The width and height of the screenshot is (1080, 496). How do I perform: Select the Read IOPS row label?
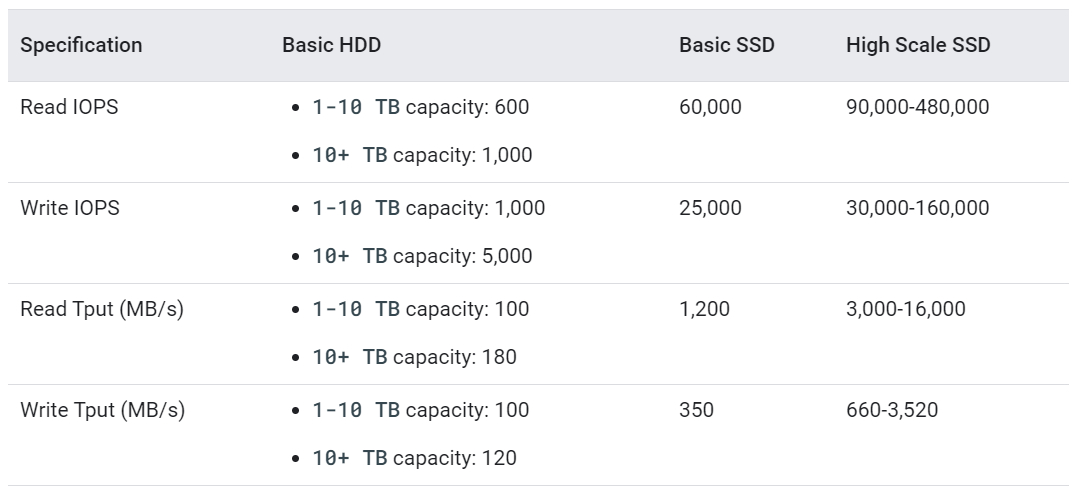69,107
